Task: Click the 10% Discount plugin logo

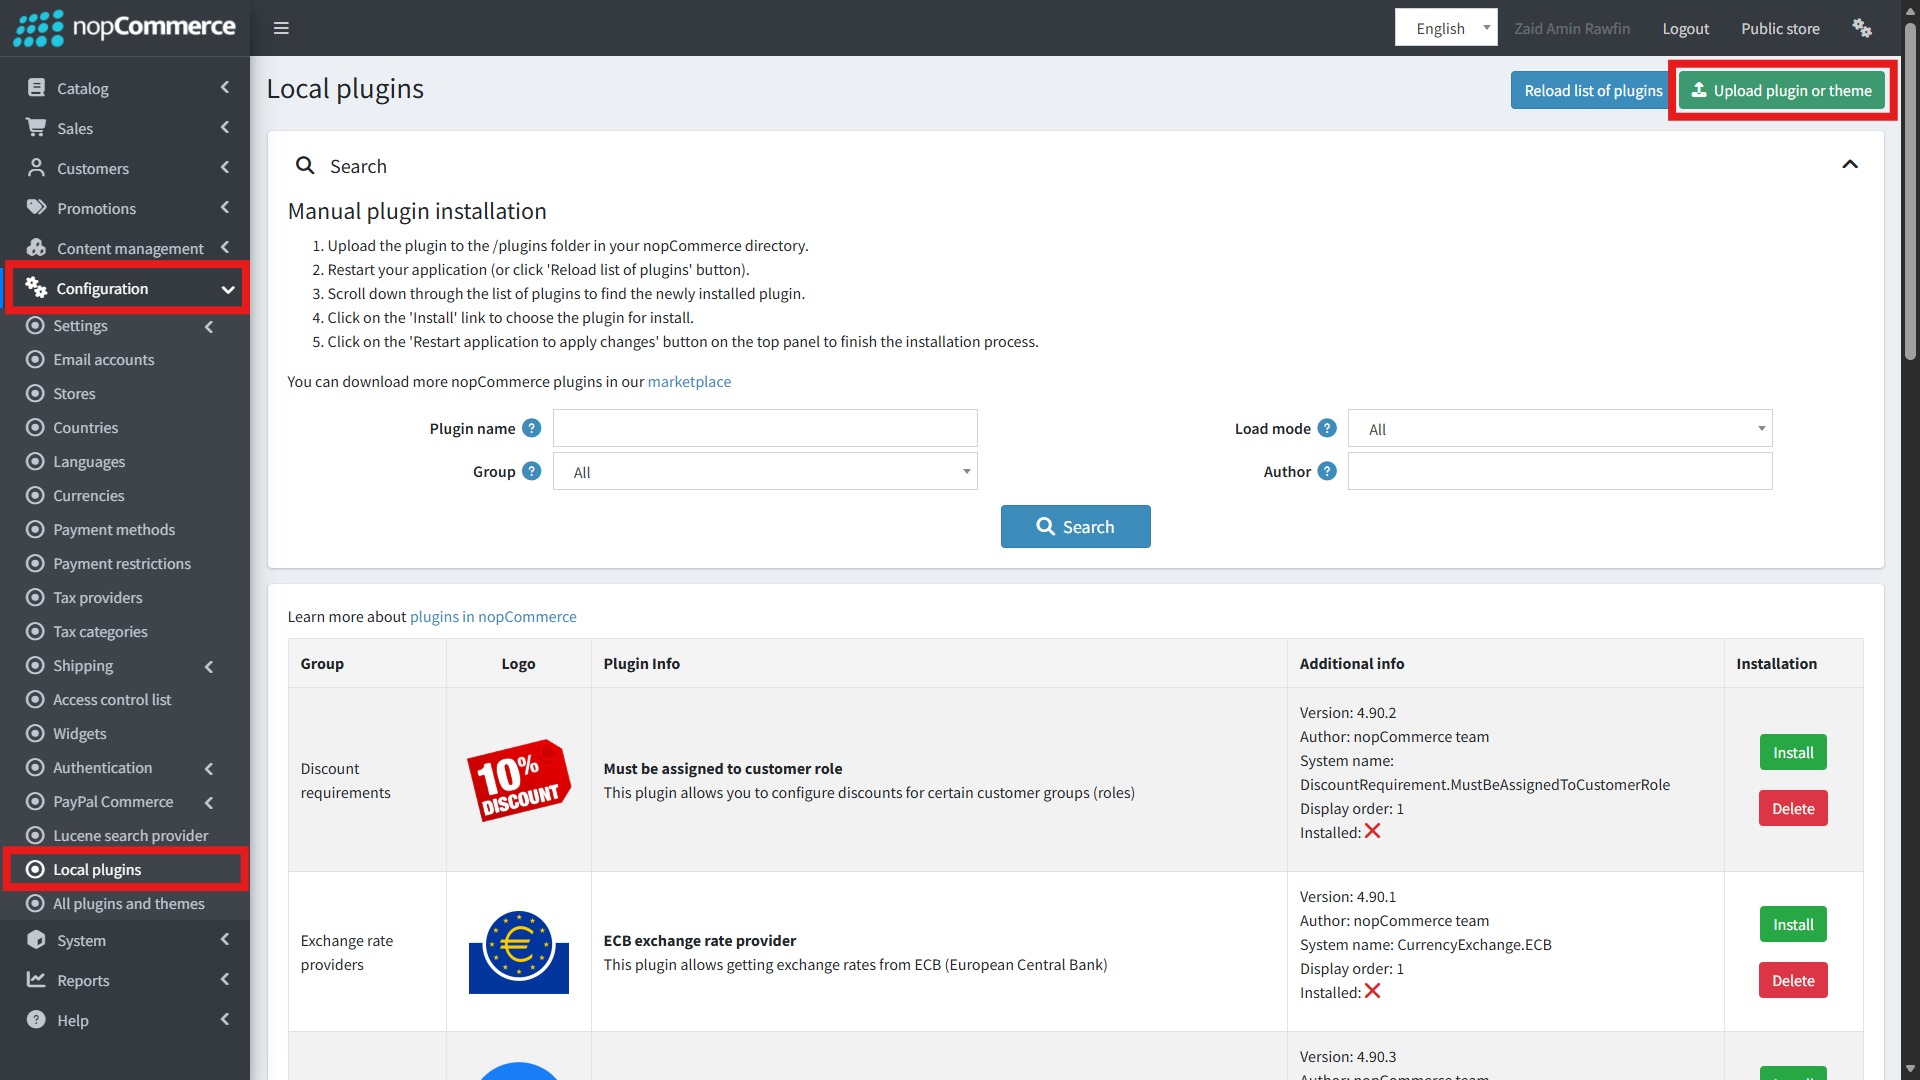Action: tap(518, 780)
